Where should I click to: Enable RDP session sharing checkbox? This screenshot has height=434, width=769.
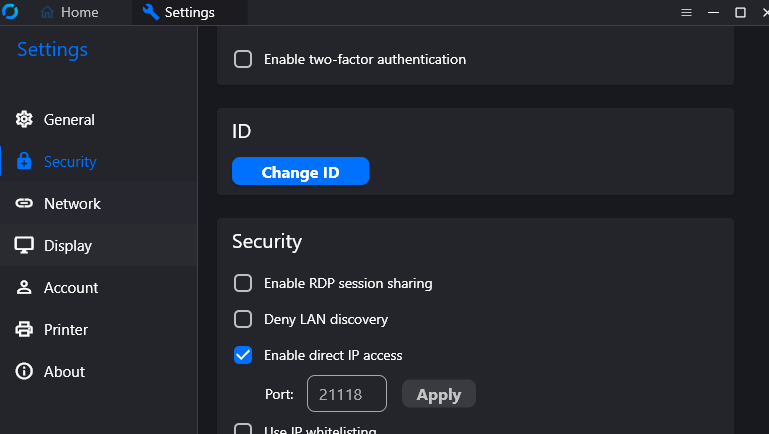click(x=243, y=283)
